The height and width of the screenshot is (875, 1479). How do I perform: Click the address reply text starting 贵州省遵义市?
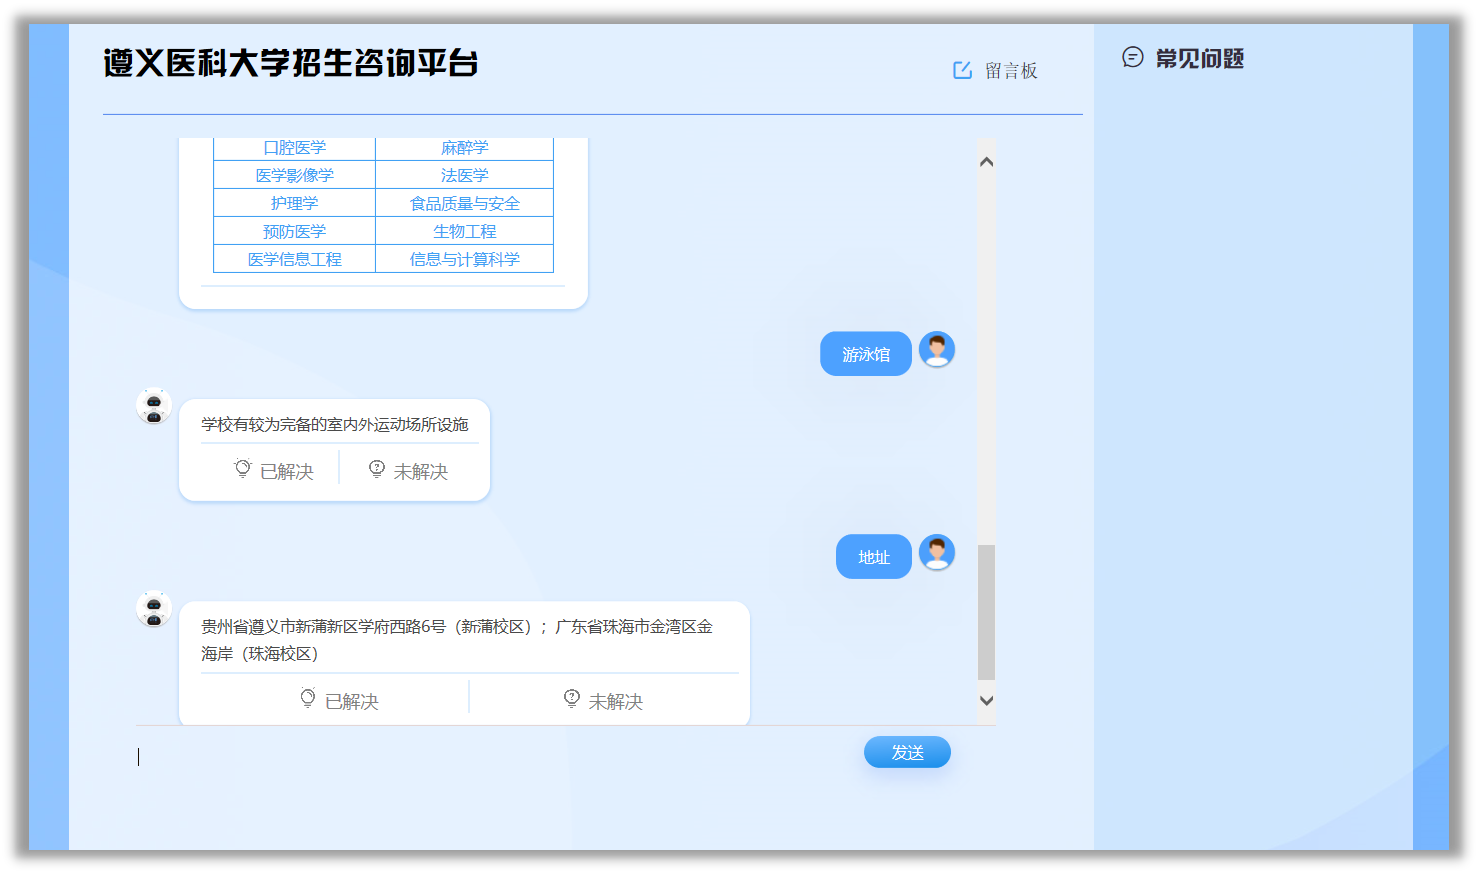tap(457, 640)
